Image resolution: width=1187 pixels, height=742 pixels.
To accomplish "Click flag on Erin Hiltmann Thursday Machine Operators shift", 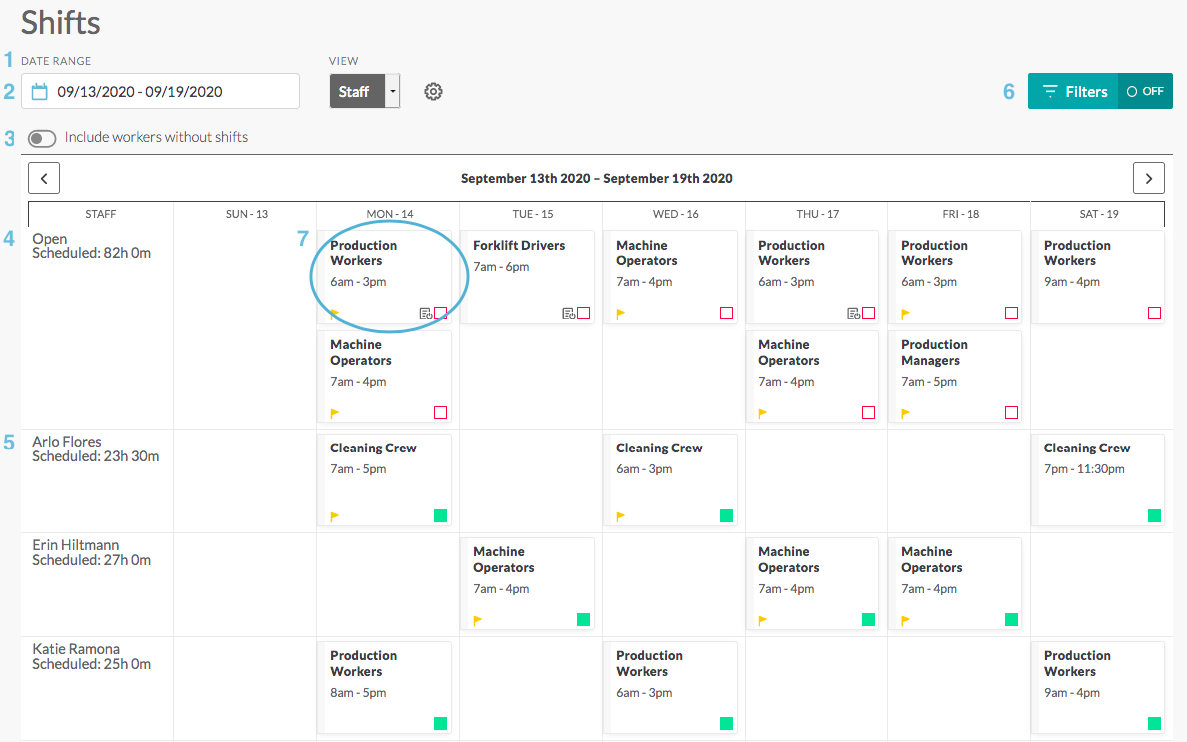I will 763,620.
